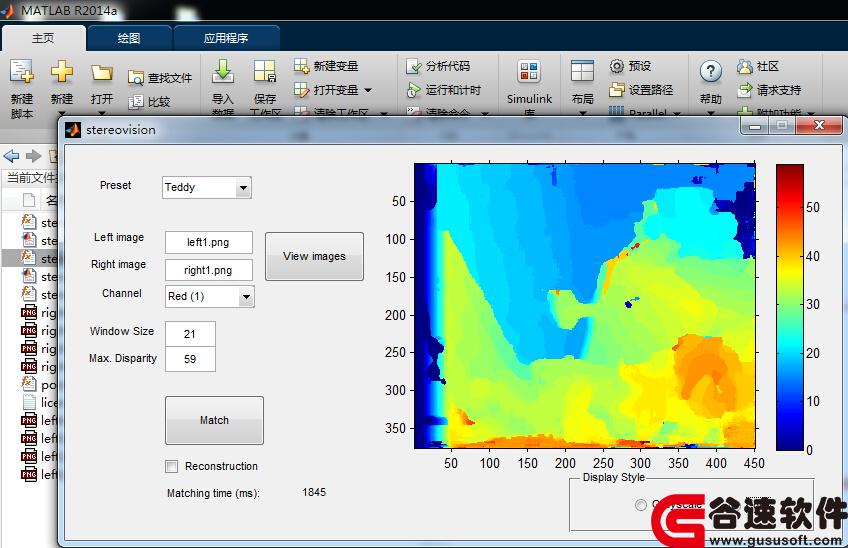Select the po... file in file list

point(40,385)
